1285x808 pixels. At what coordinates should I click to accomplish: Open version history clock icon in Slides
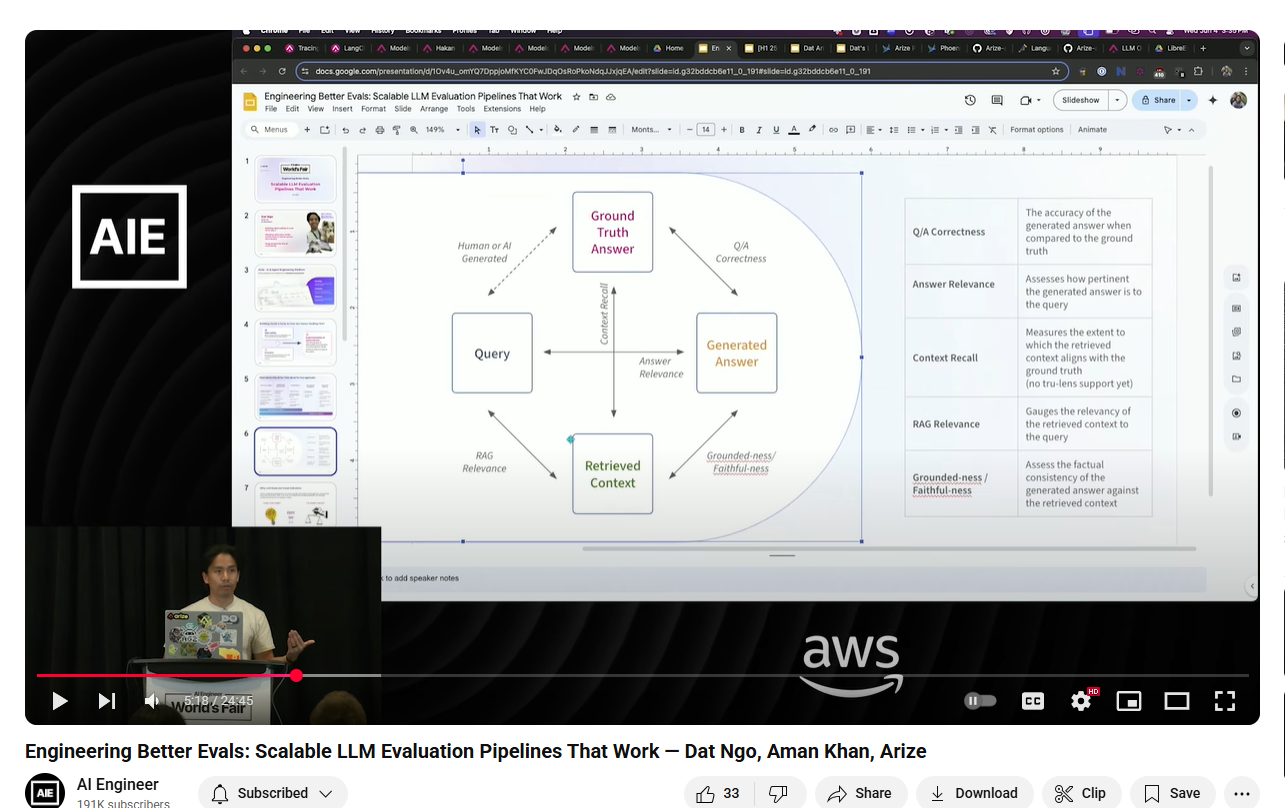click(x=970, y=100)
